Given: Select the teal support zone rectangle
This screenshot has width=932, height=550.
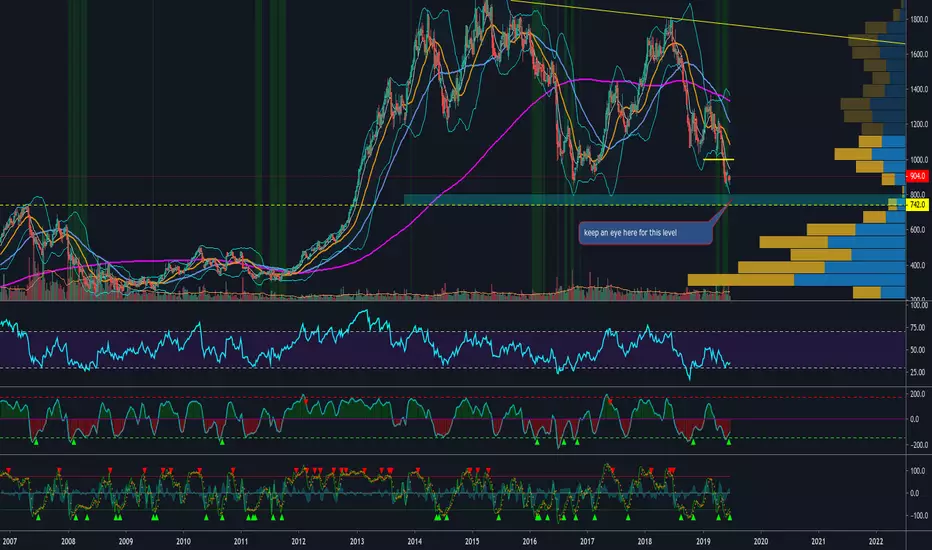Looking at the screenshot, I should click(x=654, y=200).
